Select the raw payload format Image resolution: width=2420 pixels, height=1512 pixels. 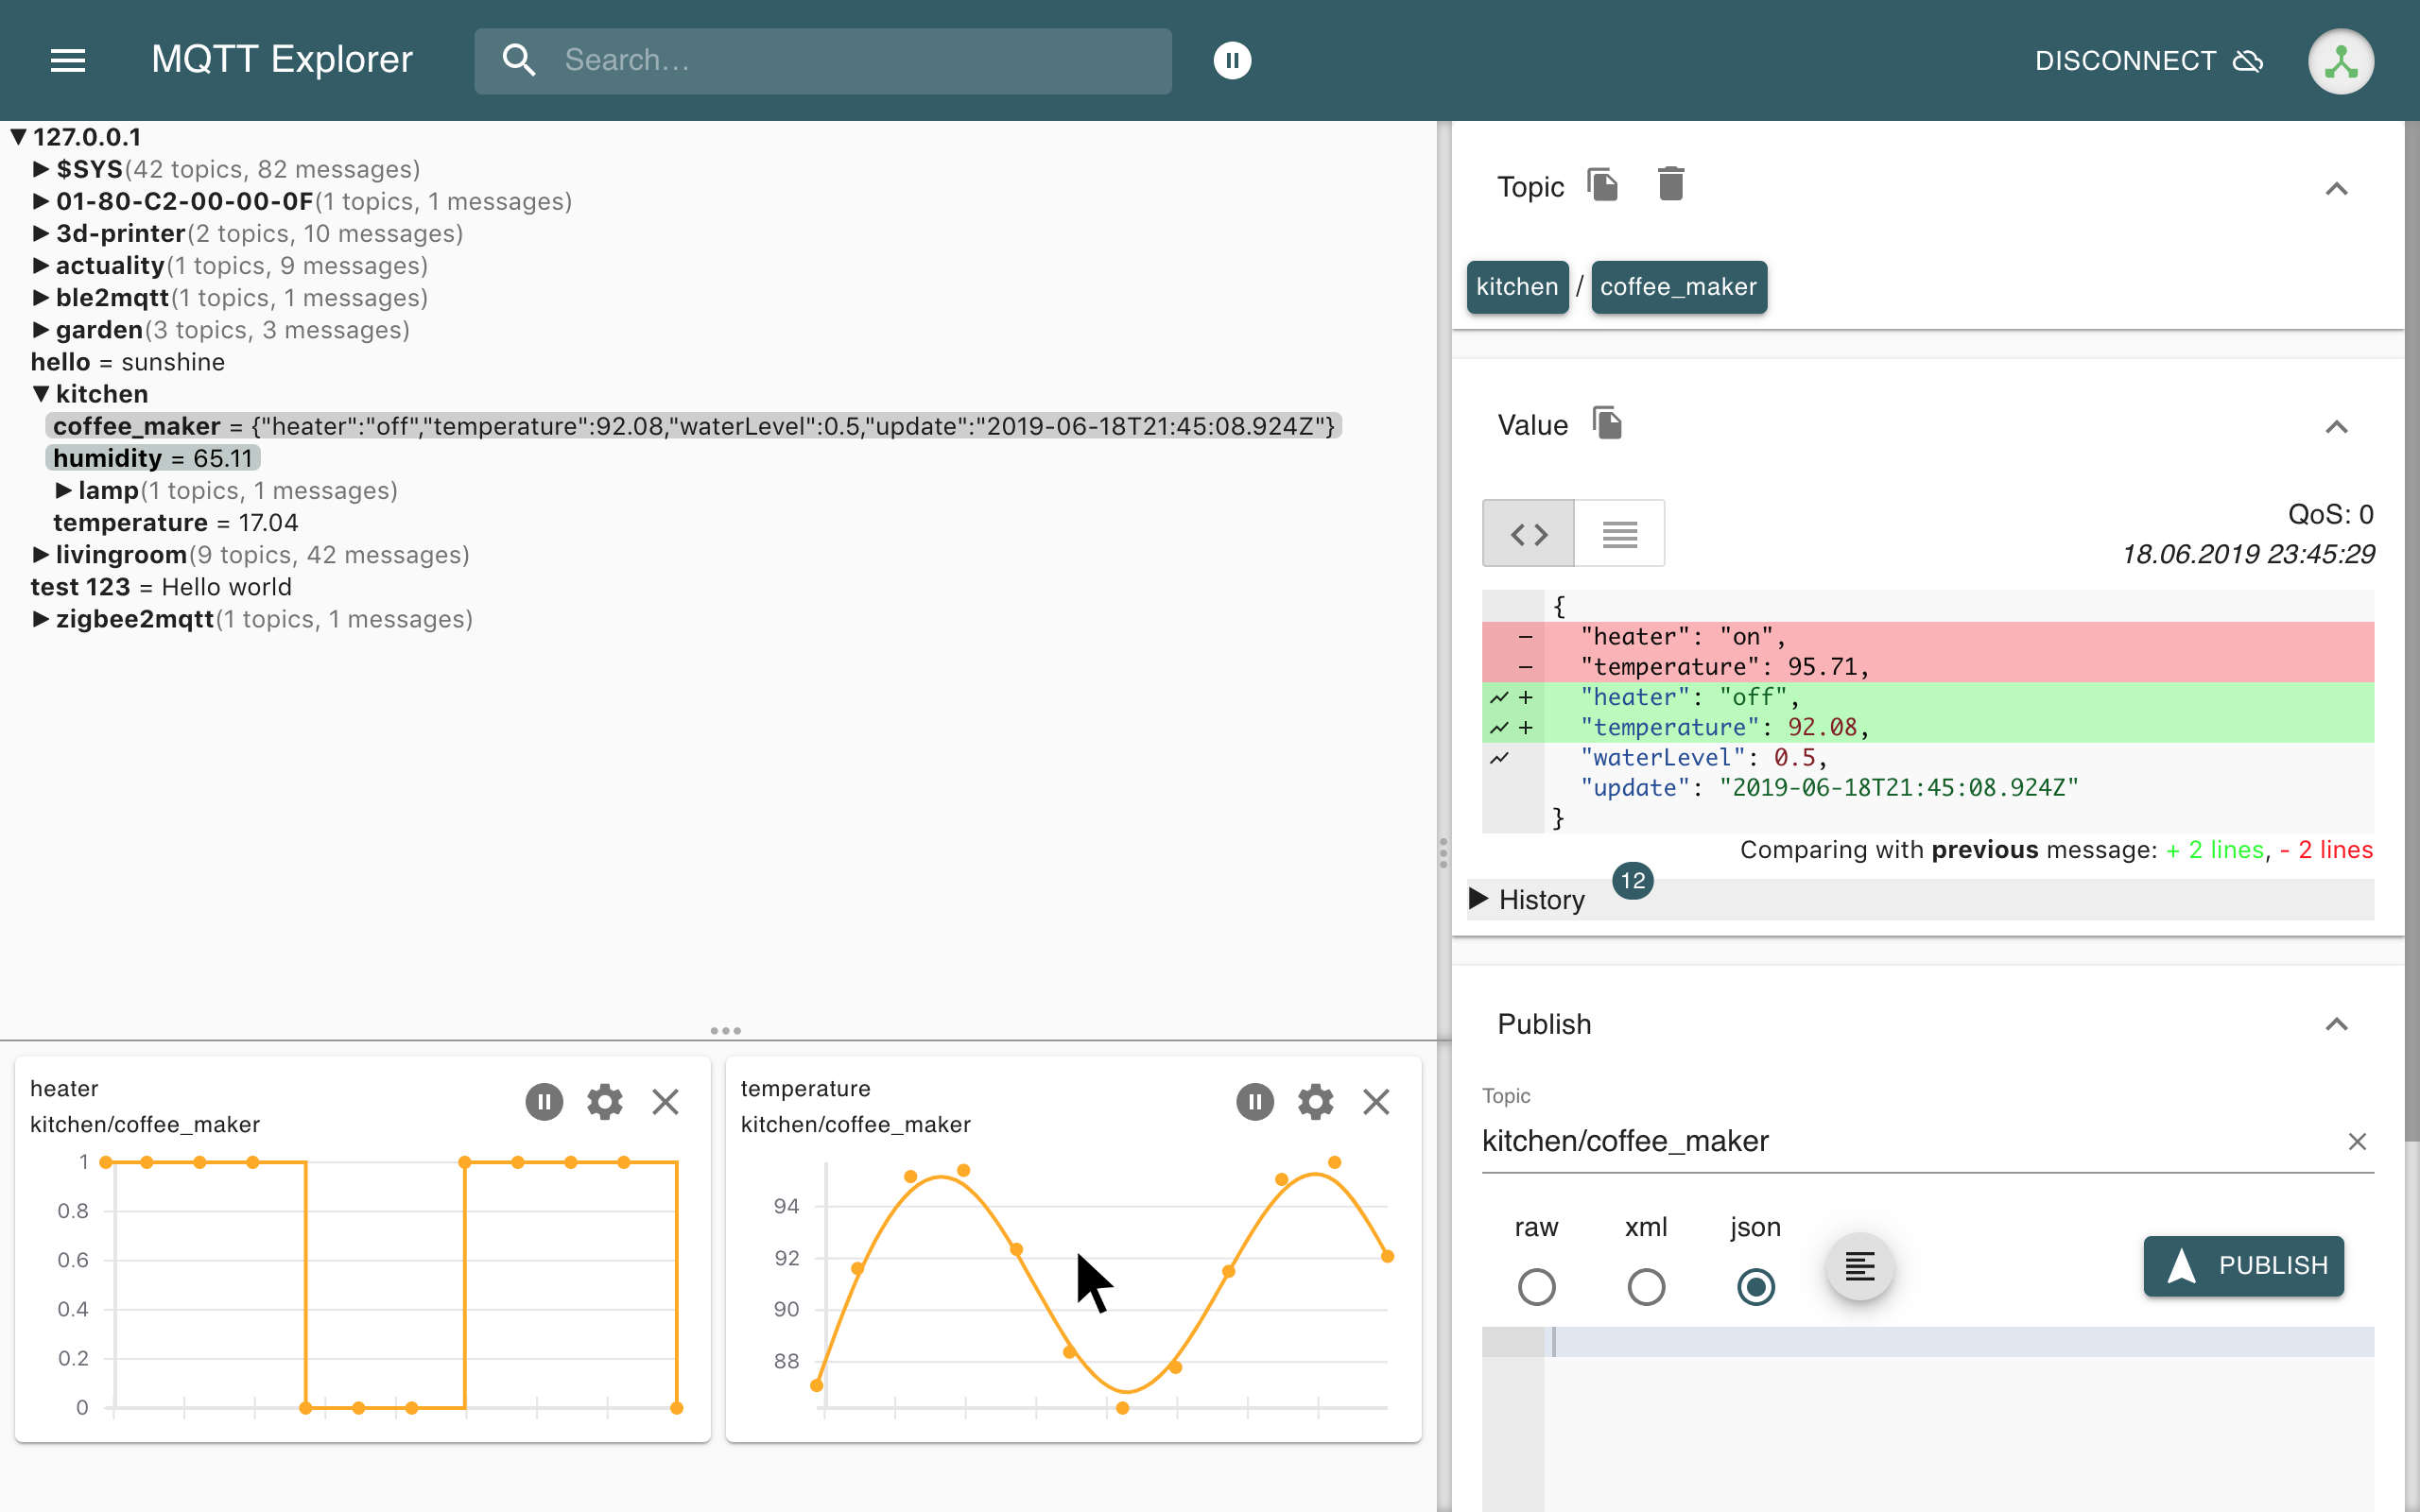click(x=1536, y=1287)
